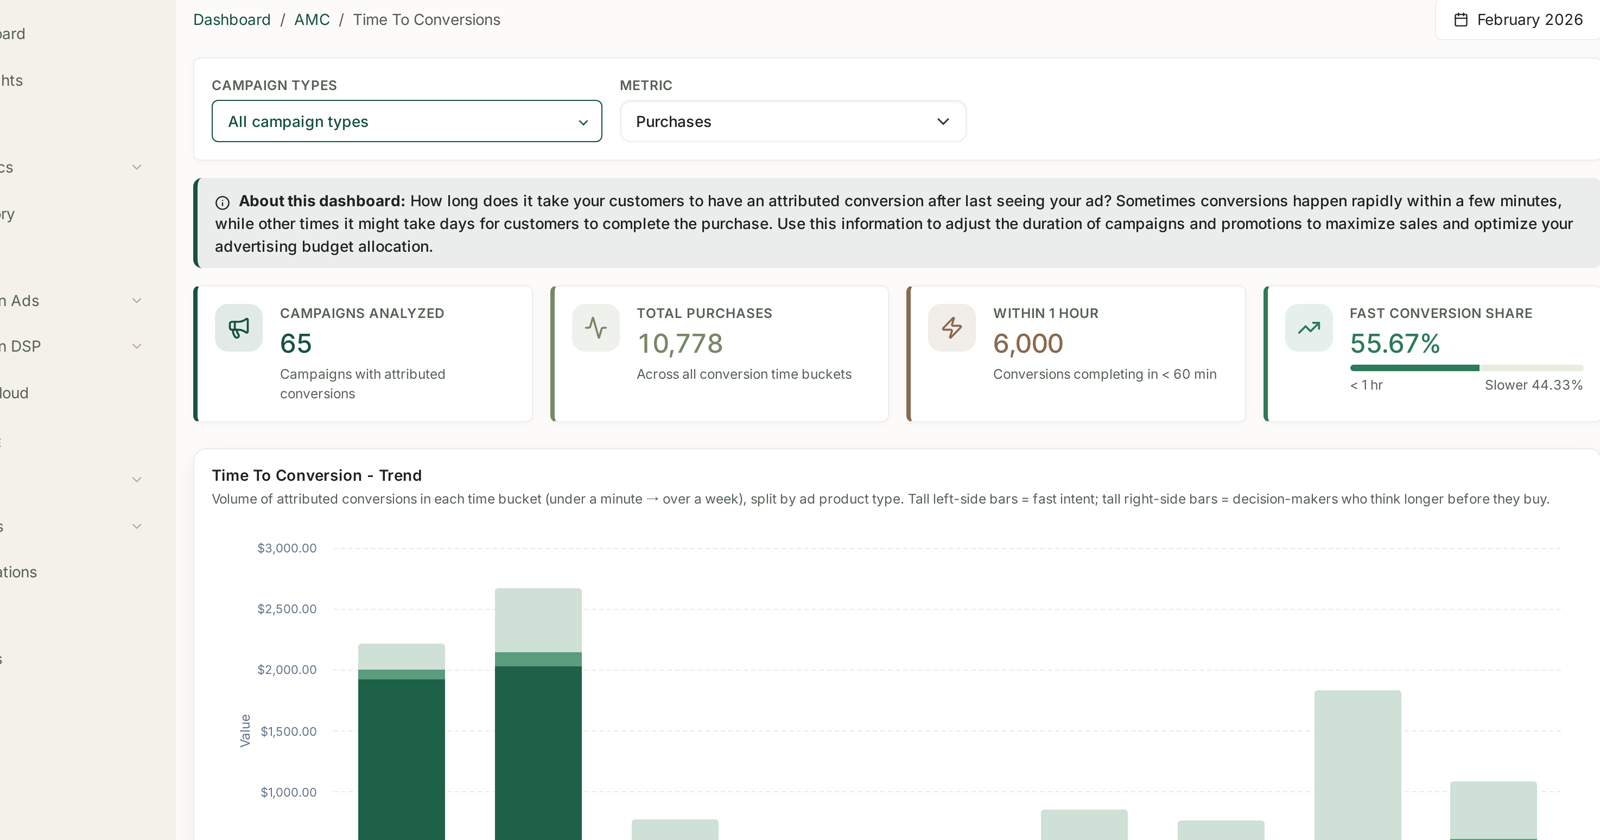
Task: Click the TOTAL PURCHASES card label
Action: point(705,313)
